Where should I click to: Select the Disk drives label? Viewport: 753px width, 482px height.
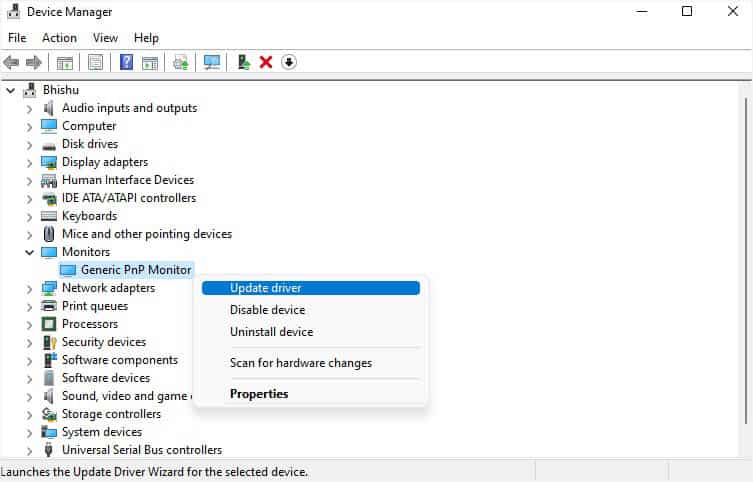pos(90,144)
